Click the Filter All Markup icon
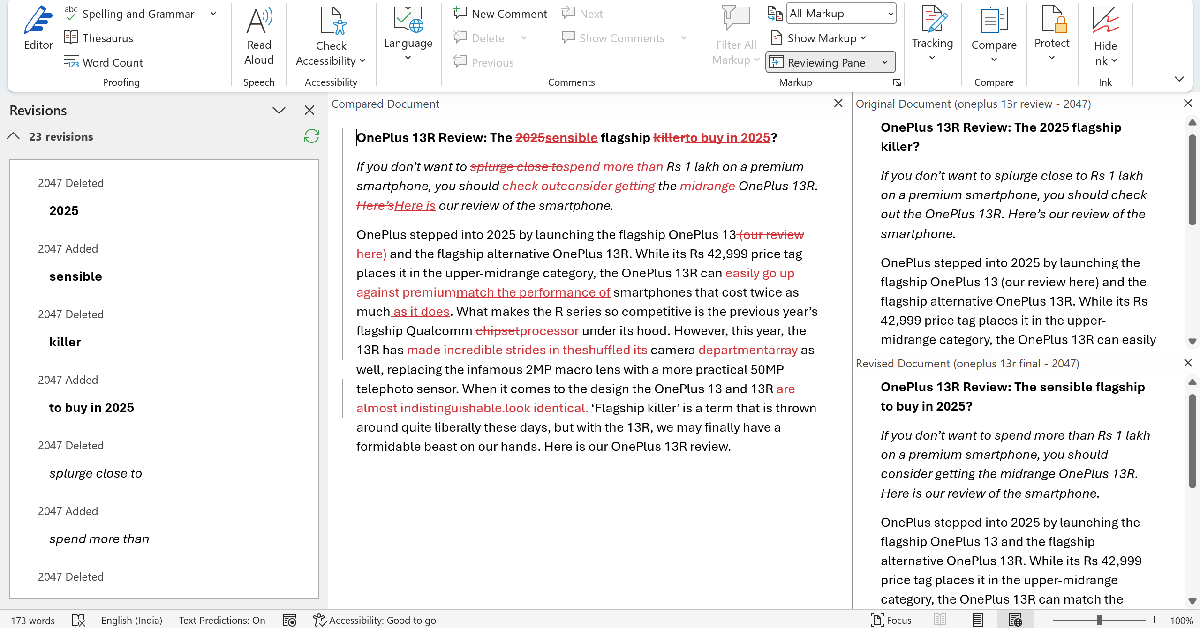 pos(735,20)
